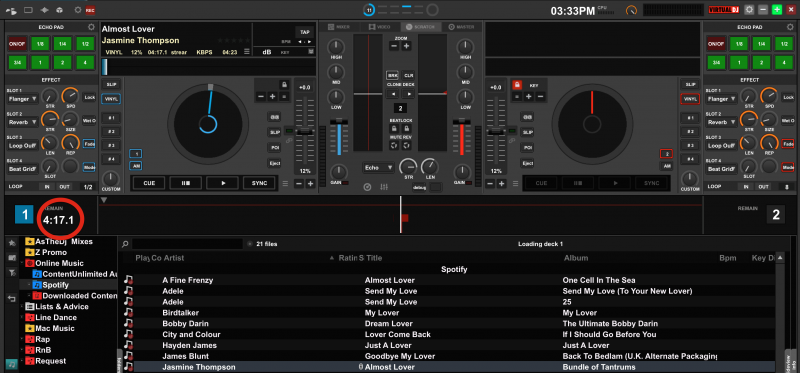
Task: Click the left deck pitch slider
Action: coord(305,131)
